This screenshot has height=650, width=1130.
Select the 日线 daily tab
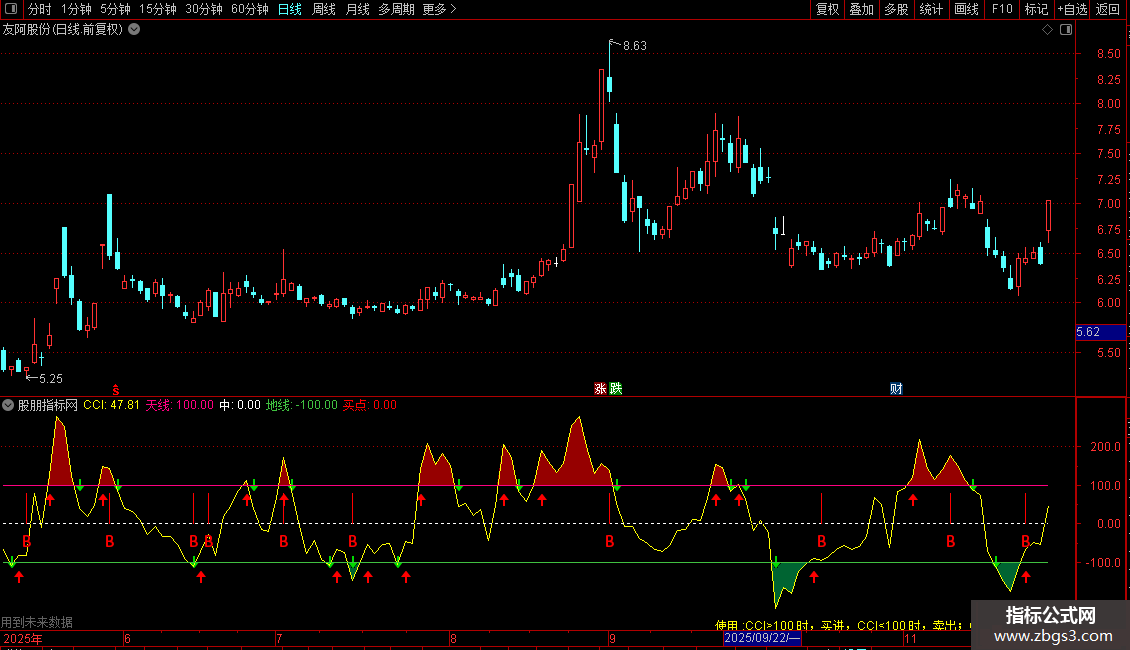[x=290, y=9]
